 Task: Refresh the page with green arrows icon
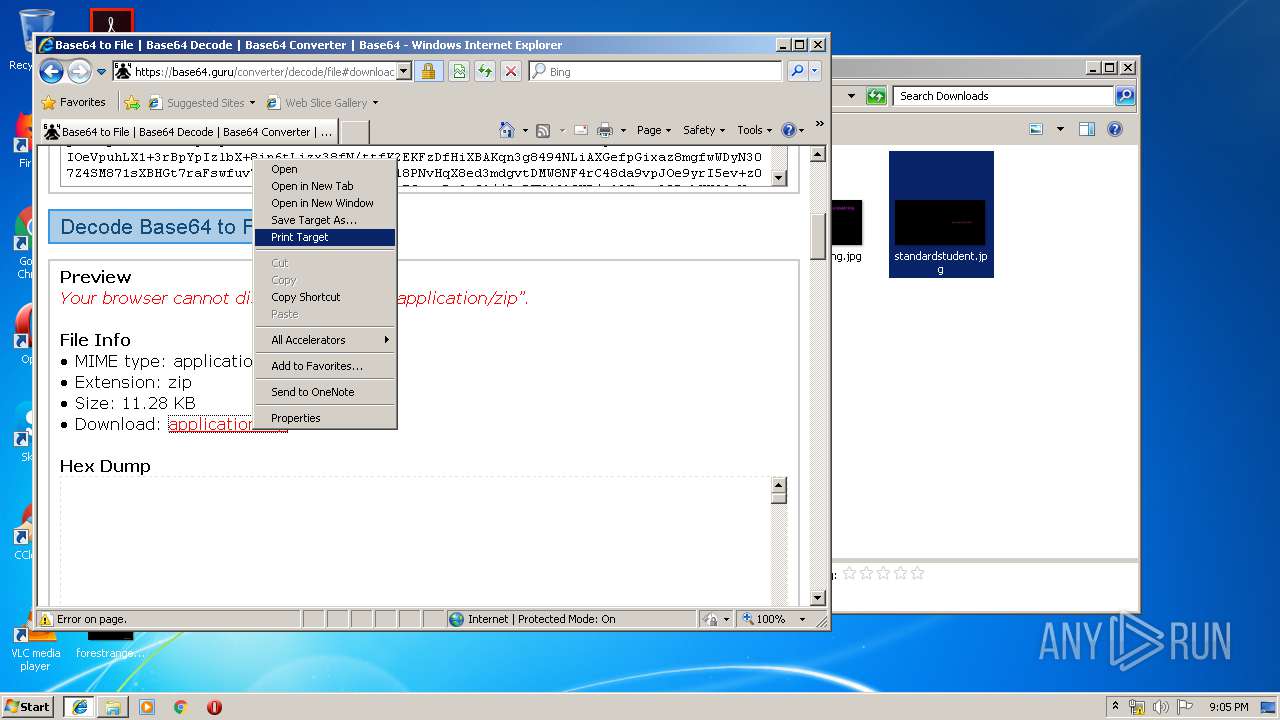click(x=484, y=71)
